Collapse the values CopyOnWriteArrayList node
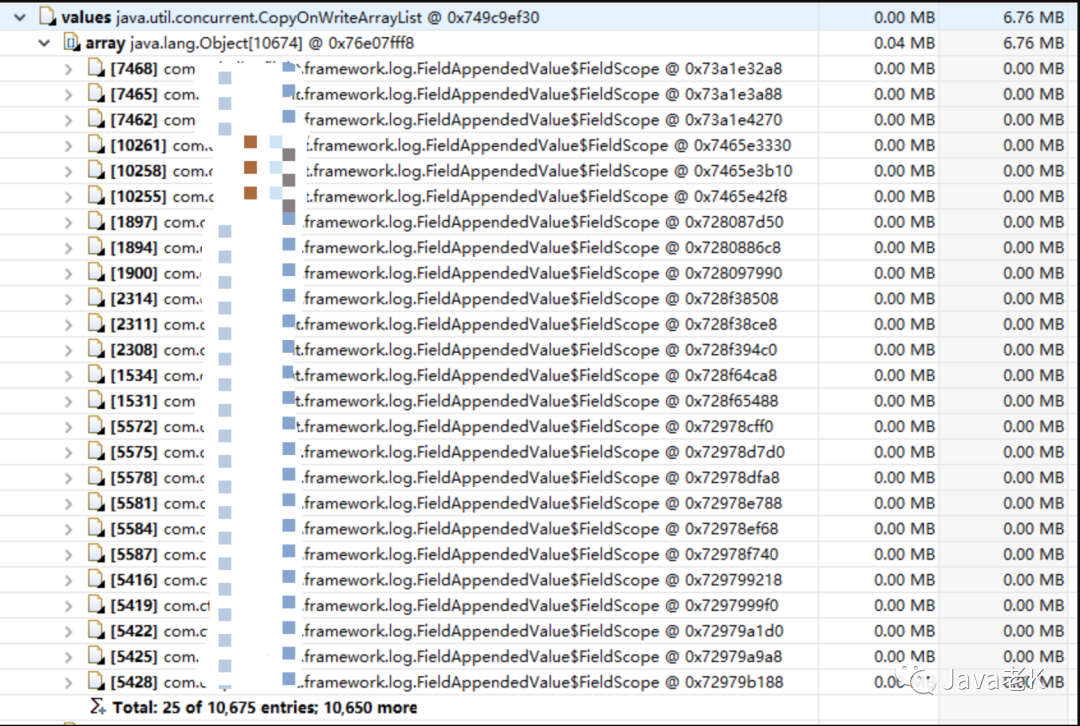This screenshot has height=726, width=1080. [x=20, y=17]
